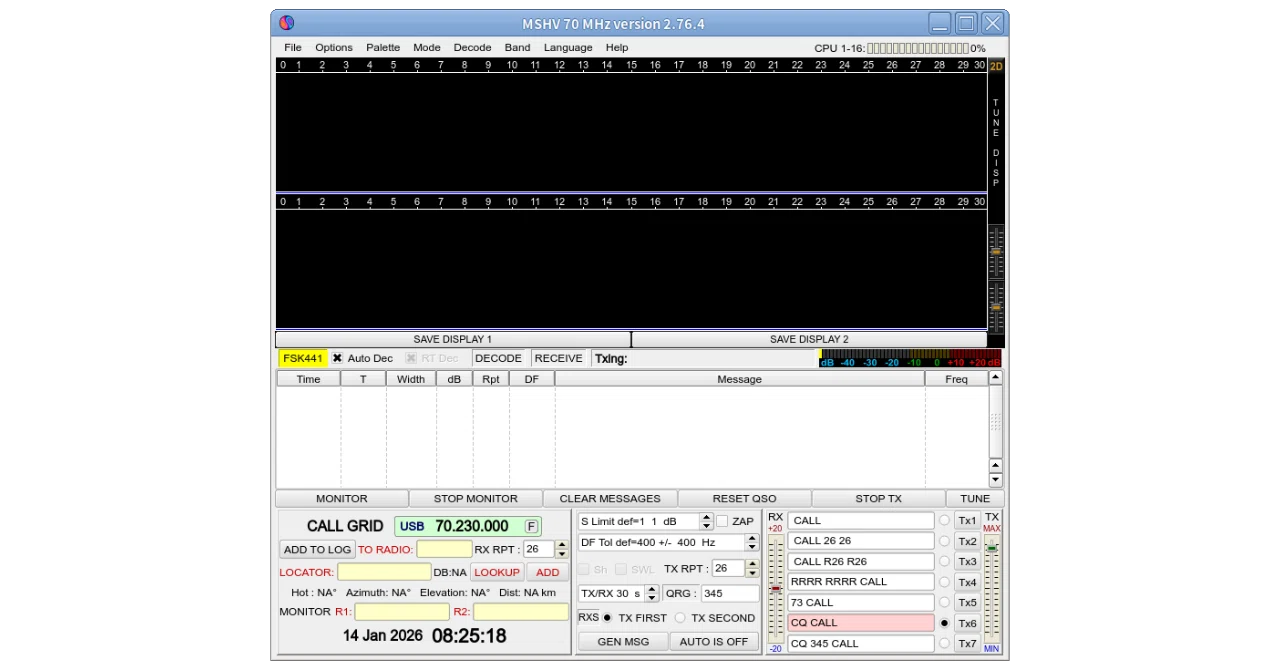Screen dimensions: 1280x670
Task: Click the F button beside the frequency
Action: click(x=531, y=526)
